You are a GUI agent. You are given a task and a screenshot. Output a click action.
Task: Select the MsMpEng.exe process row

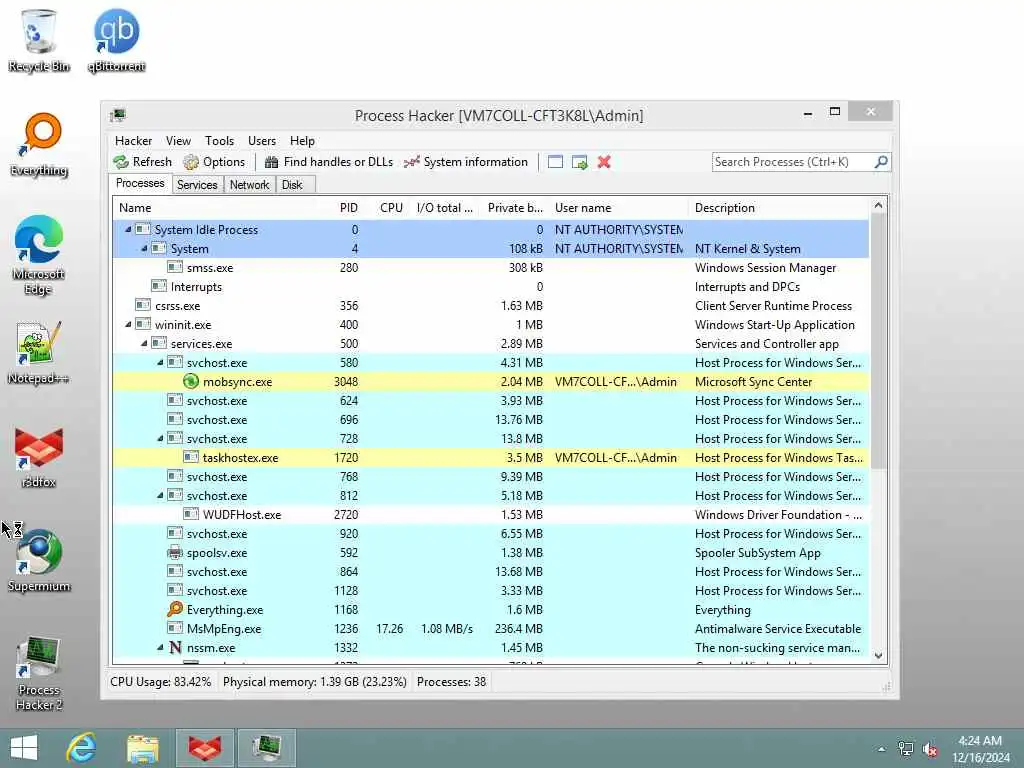(491, 628)
